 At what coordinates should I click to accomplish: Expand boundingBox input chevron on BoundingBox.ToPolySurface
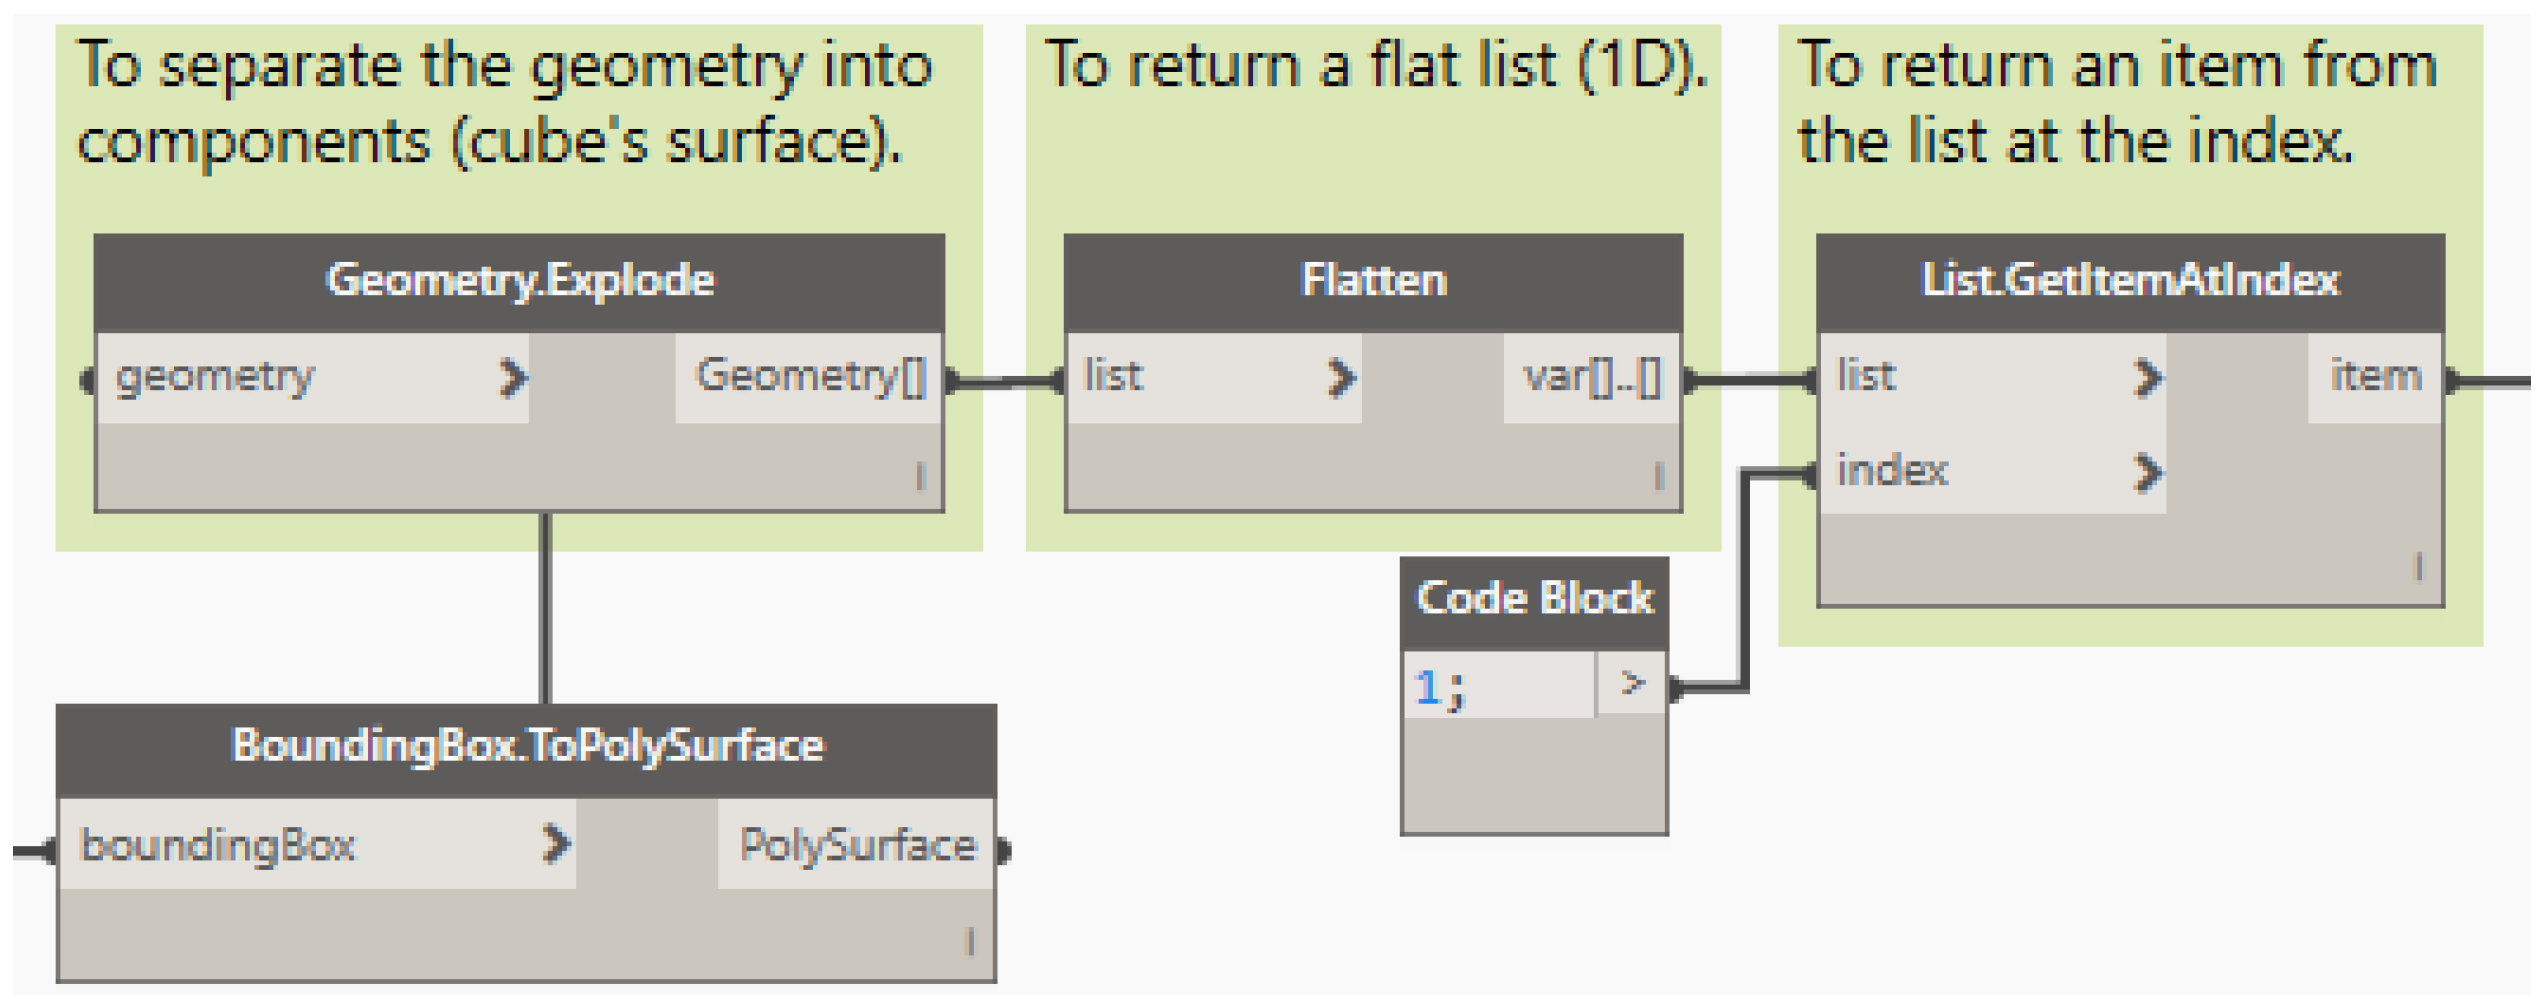coord(556,845)
